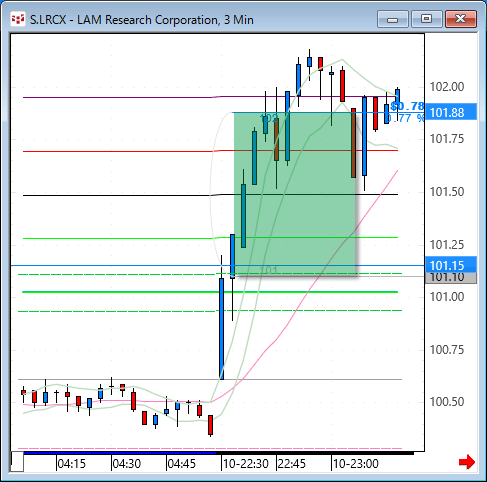Click the 102.00 price axis value
Viewport: 487px width, 482px height.
click(447, 87)
